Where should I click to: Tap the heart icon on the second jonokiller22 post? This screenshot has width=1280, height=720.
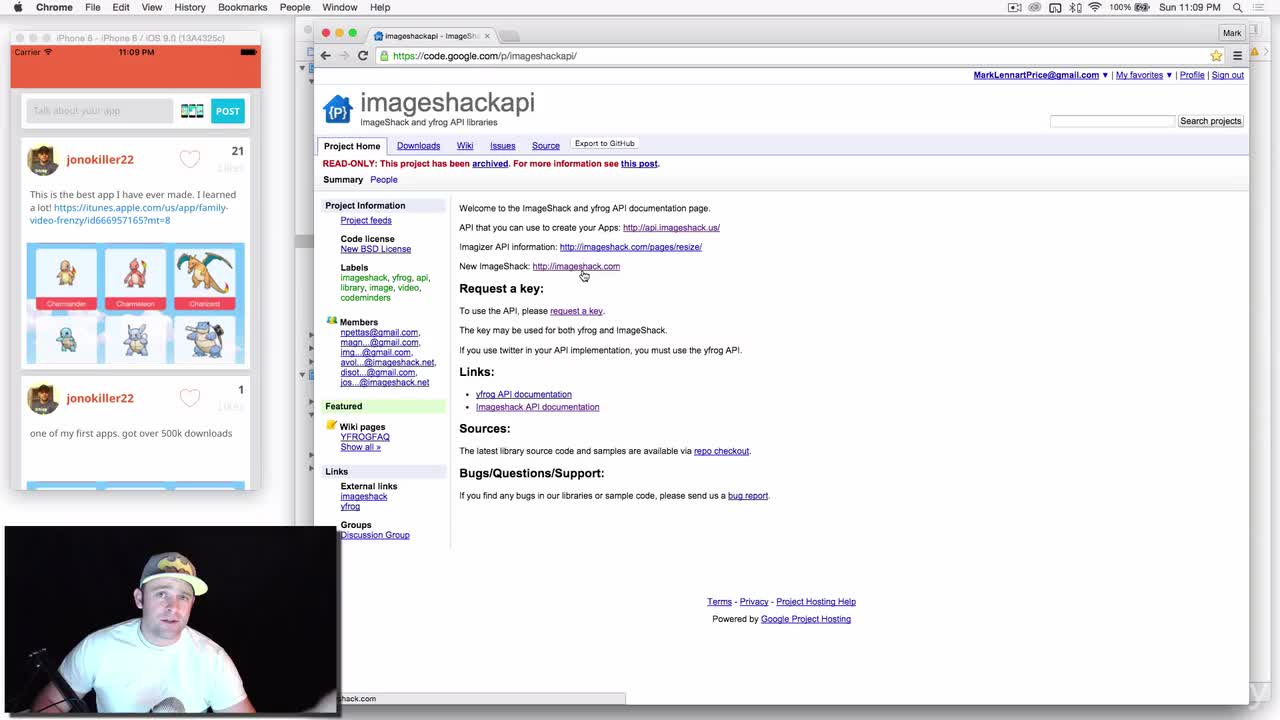click(x=190, y=398)
